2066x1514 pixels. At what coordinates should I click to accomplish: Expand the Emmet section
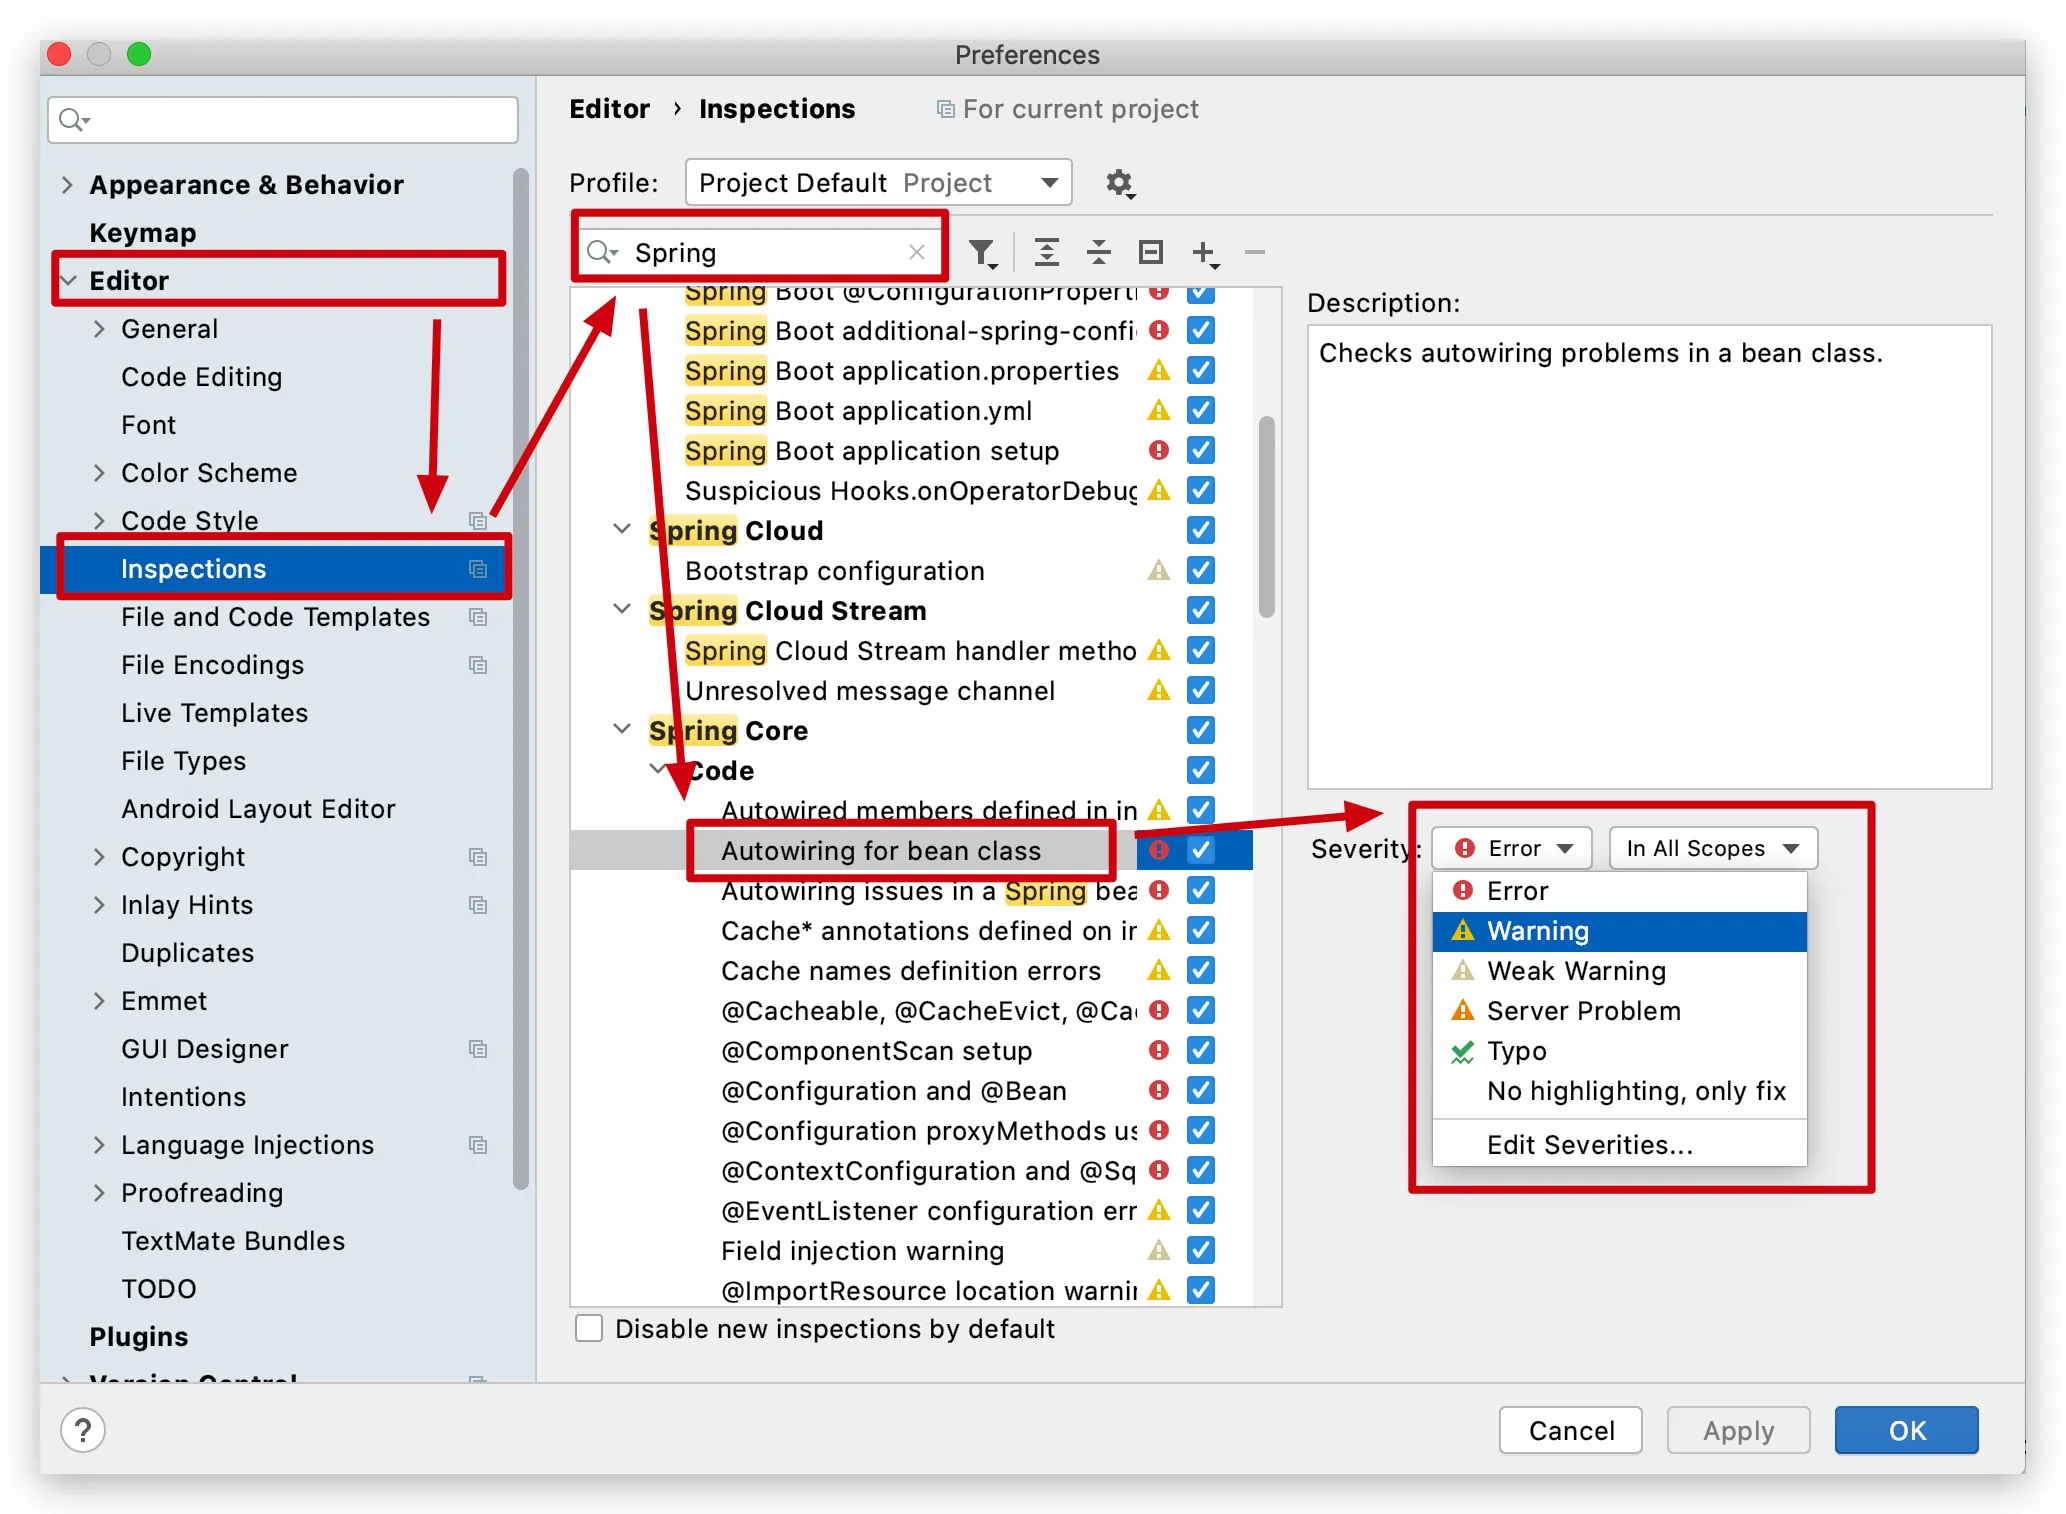(x=99, y=1001)
